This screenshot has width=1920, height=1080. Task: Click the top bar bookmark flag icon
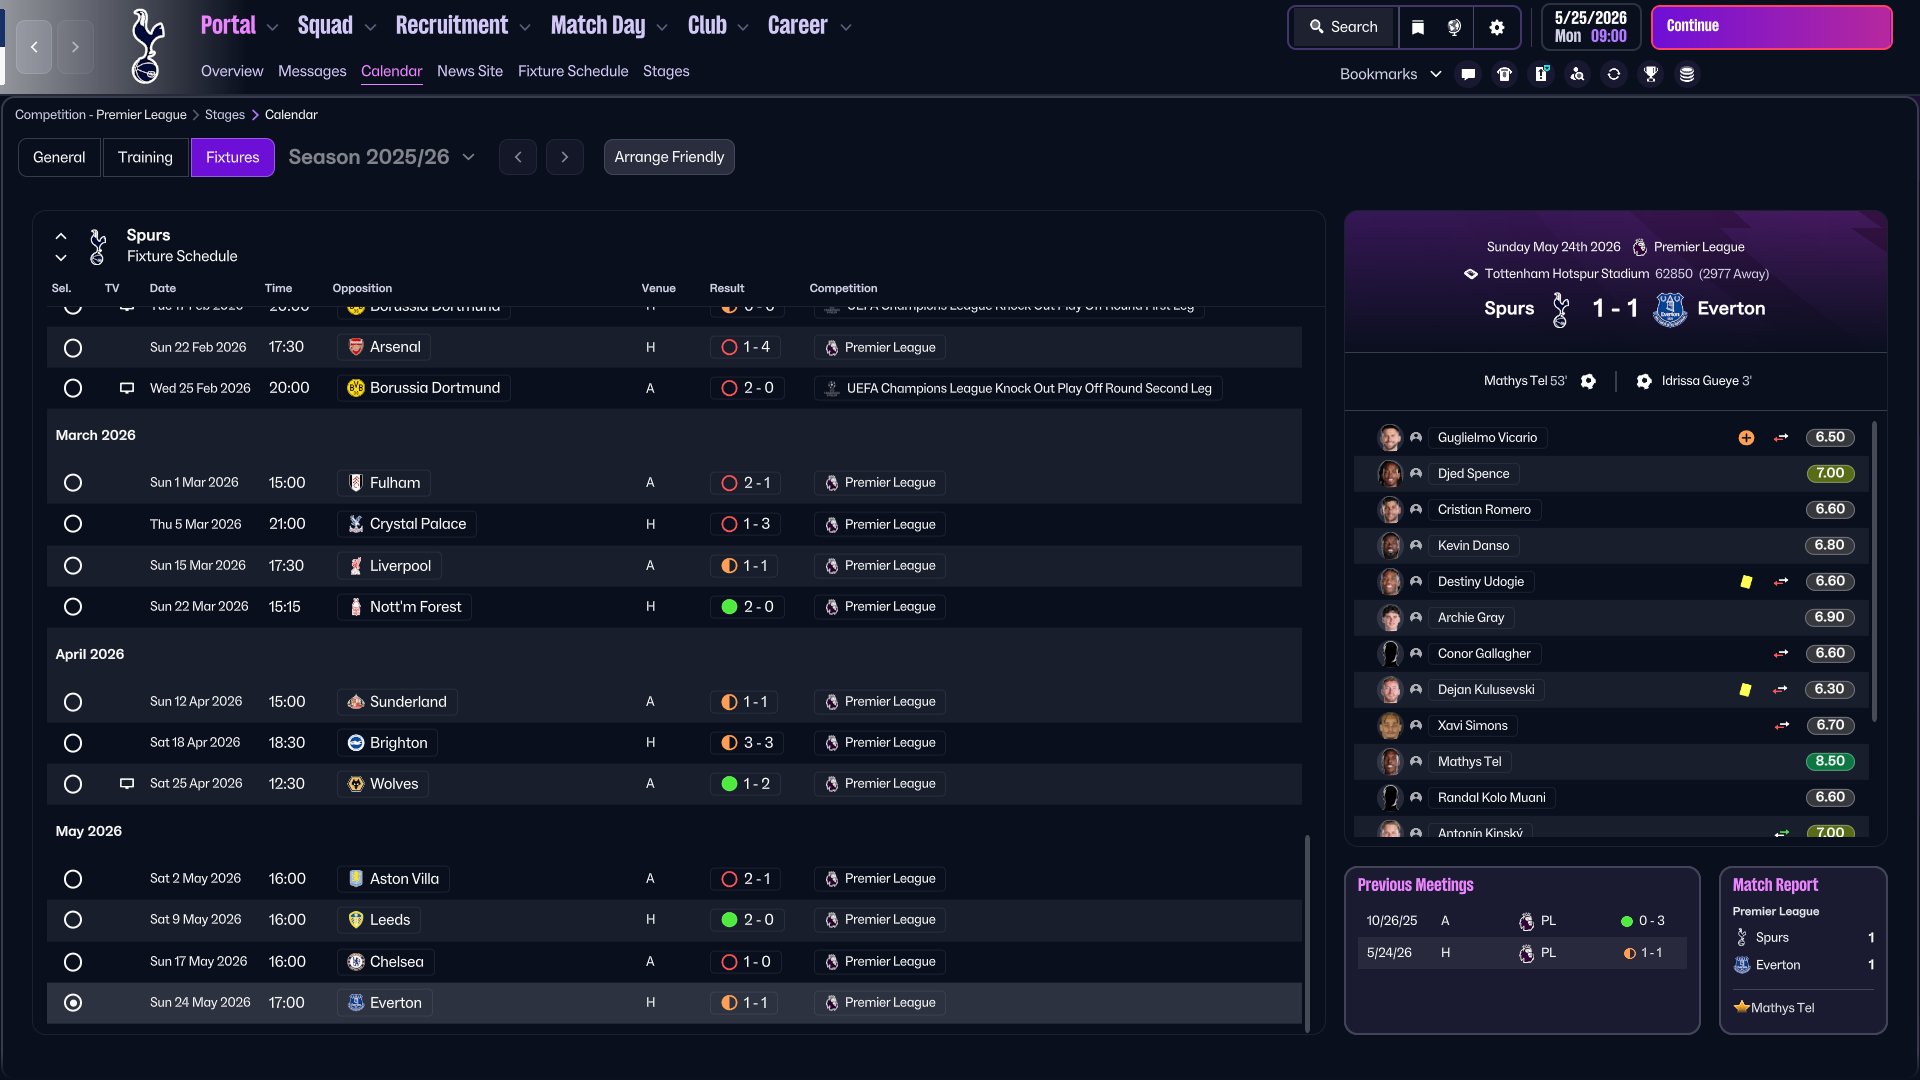[x=1418, y=27]
